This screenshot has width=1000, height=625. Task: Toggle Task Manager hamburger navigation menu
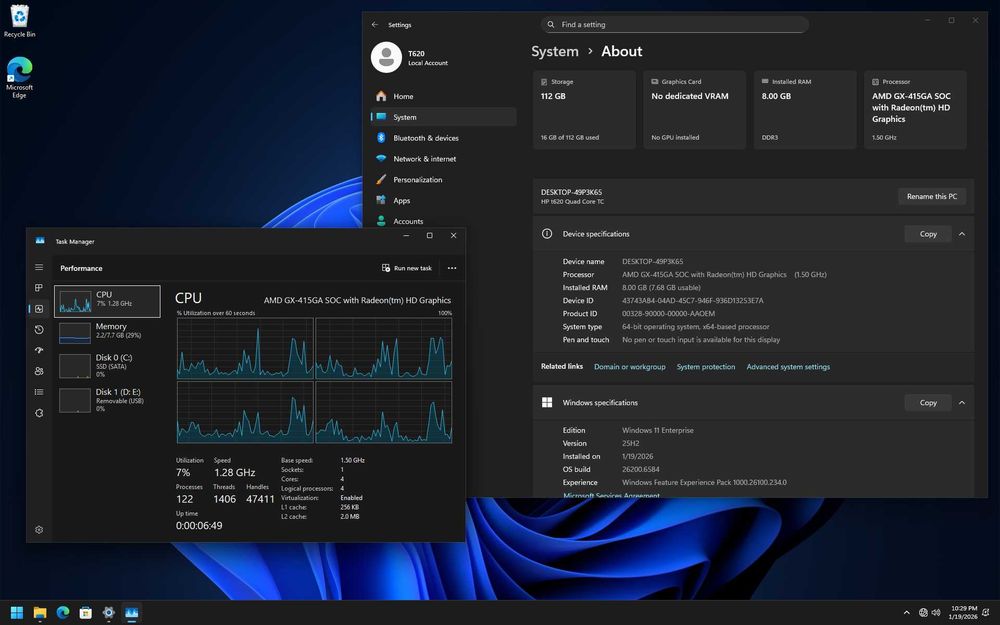[39, 267]
